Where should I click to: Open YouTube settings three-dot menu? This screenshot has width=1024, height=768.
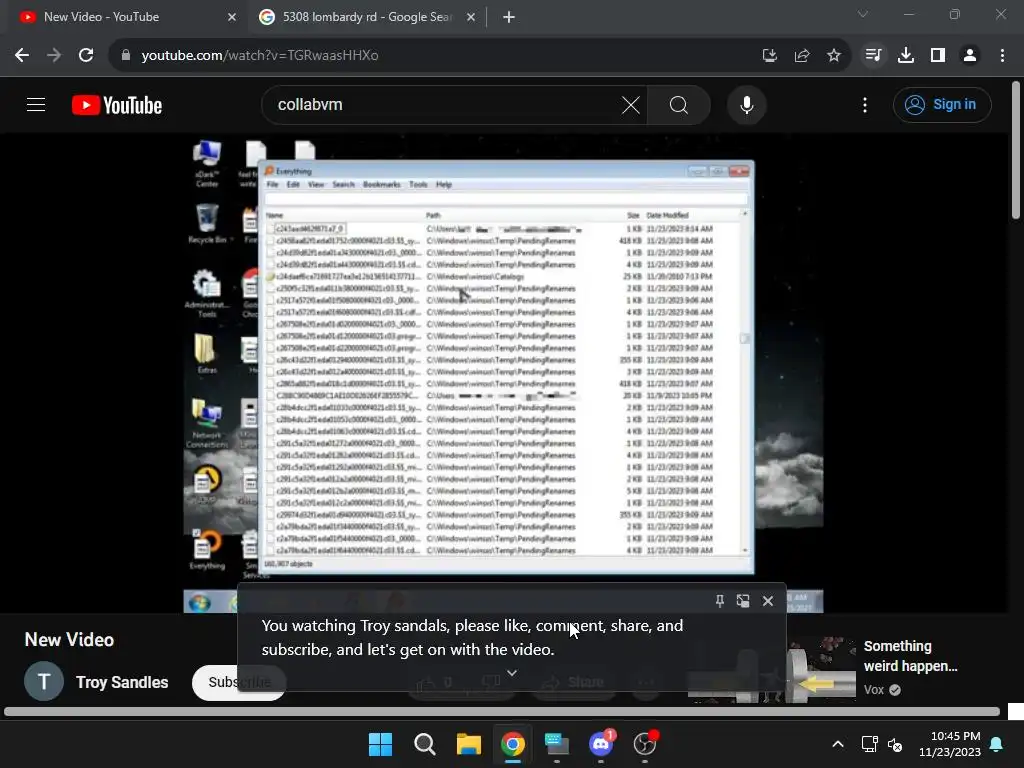click(x=865, y=104)
